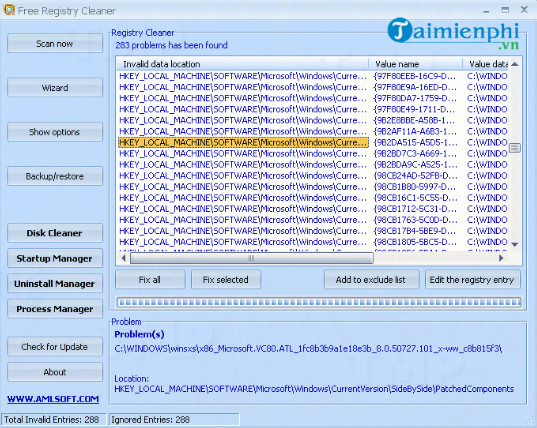Image resolution: width=537 pixels, height=428 pixels.
Task: Click Check for Update
Action: point(55,347)
